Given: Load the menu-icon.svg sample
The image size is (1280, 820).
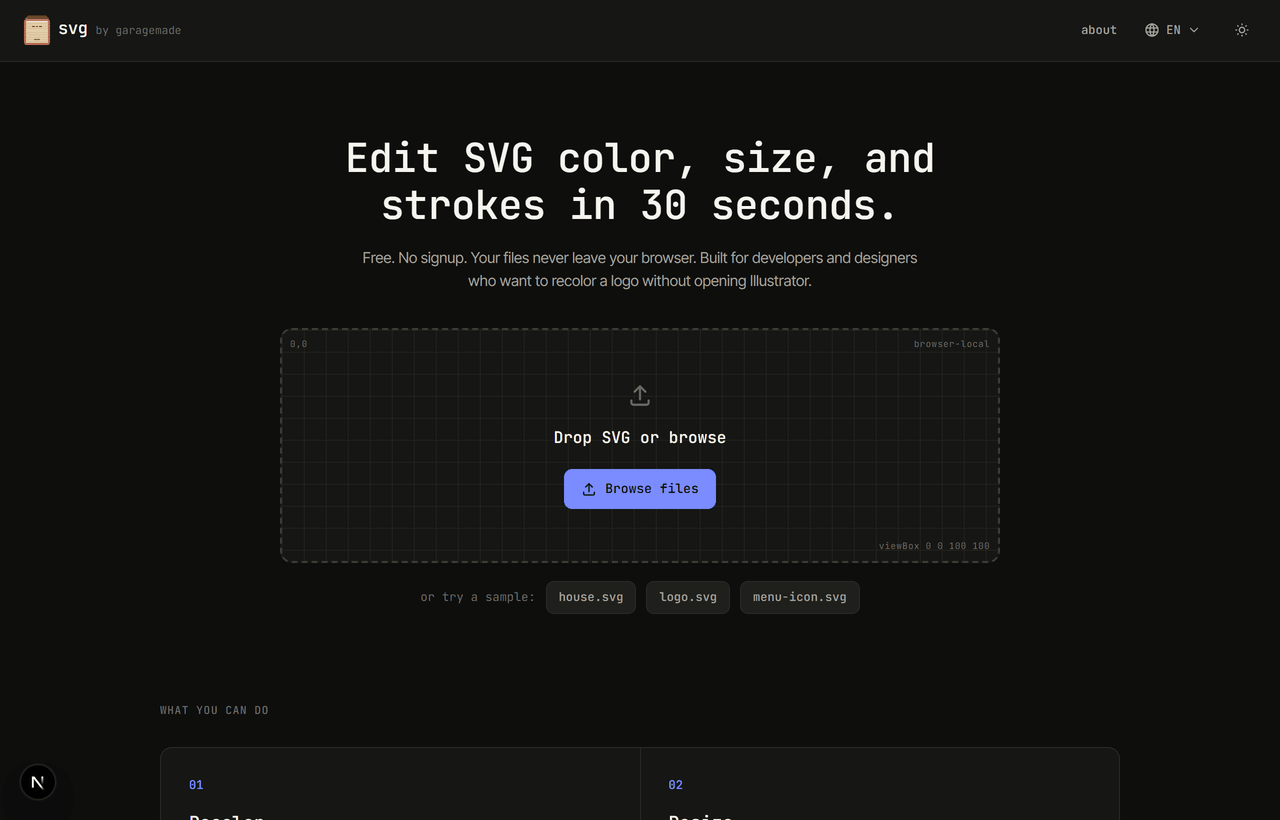Looking at the screenshot, I should point(800,597).
